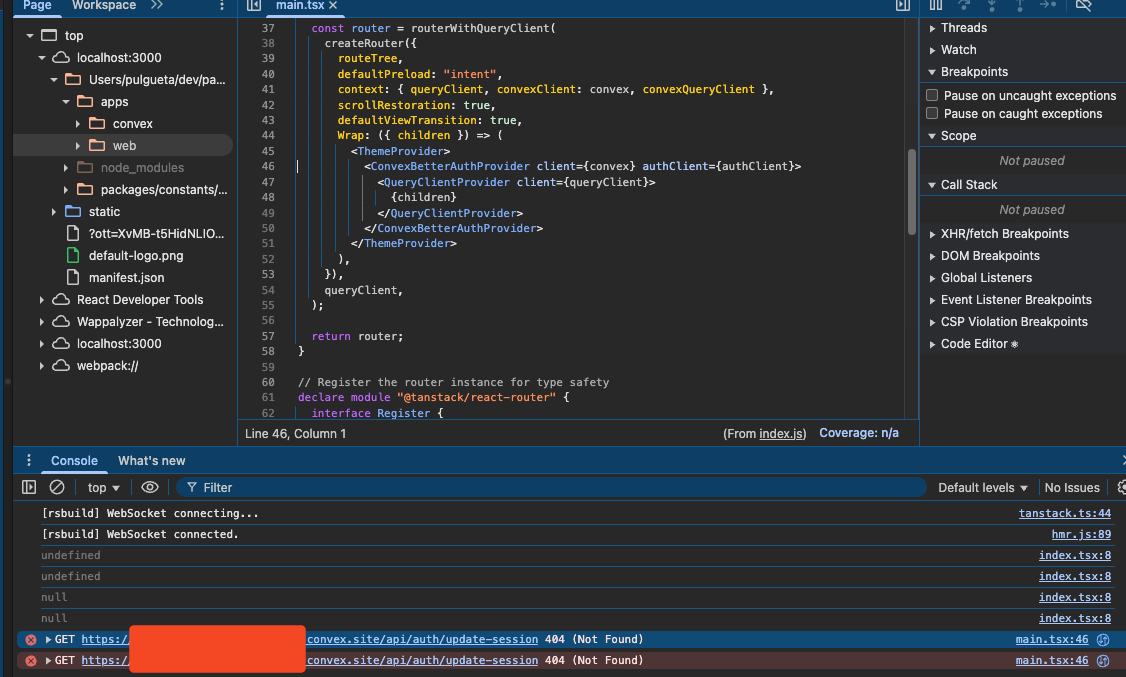Open the top JavaScript context dropdown

(103, 488)
